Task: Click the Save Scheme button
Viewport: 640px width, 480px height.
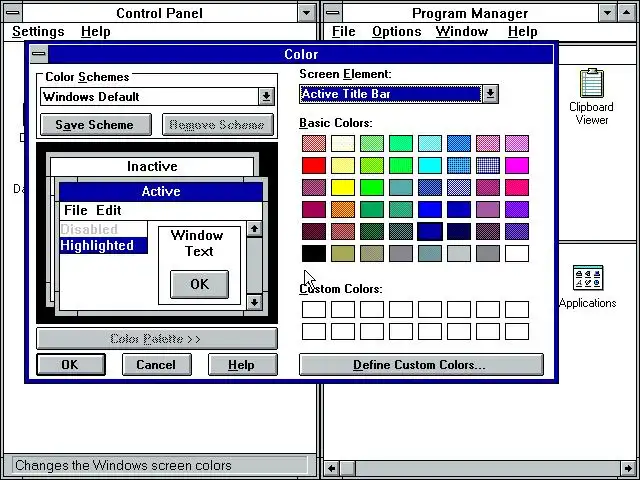Action: [96, 124]
